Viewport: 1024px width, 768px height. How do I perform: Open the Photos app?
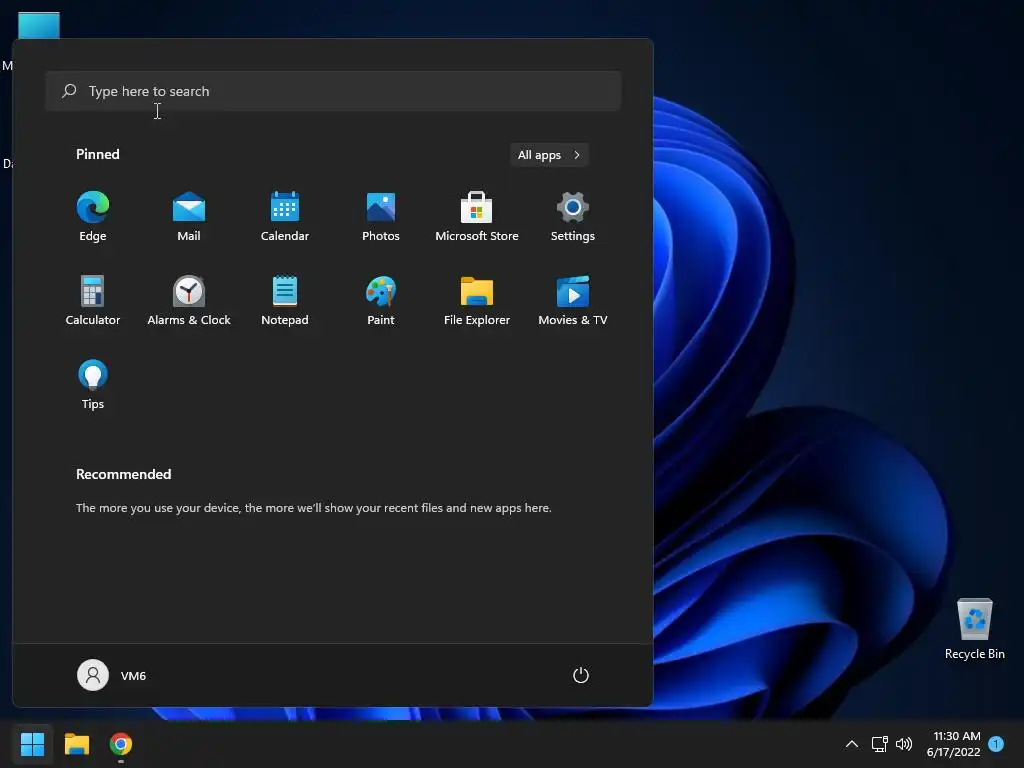click(x=381, y=217)
